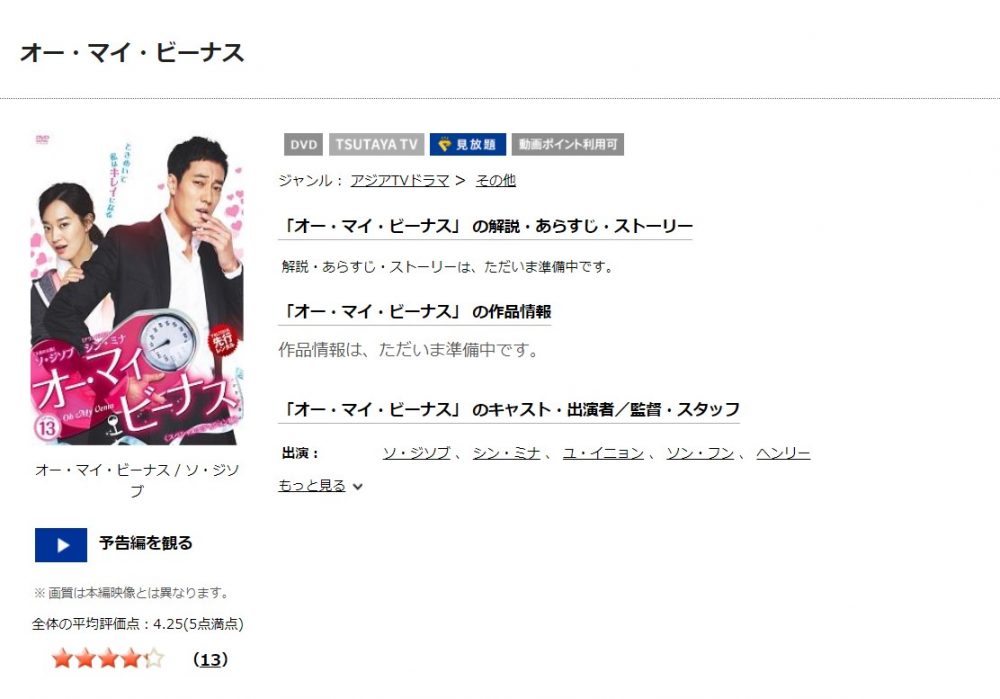Image resolution: width=1000 pixels, height=699 pixels.
Task: Open the 13 reviews count link
Action: click(210, 659)
